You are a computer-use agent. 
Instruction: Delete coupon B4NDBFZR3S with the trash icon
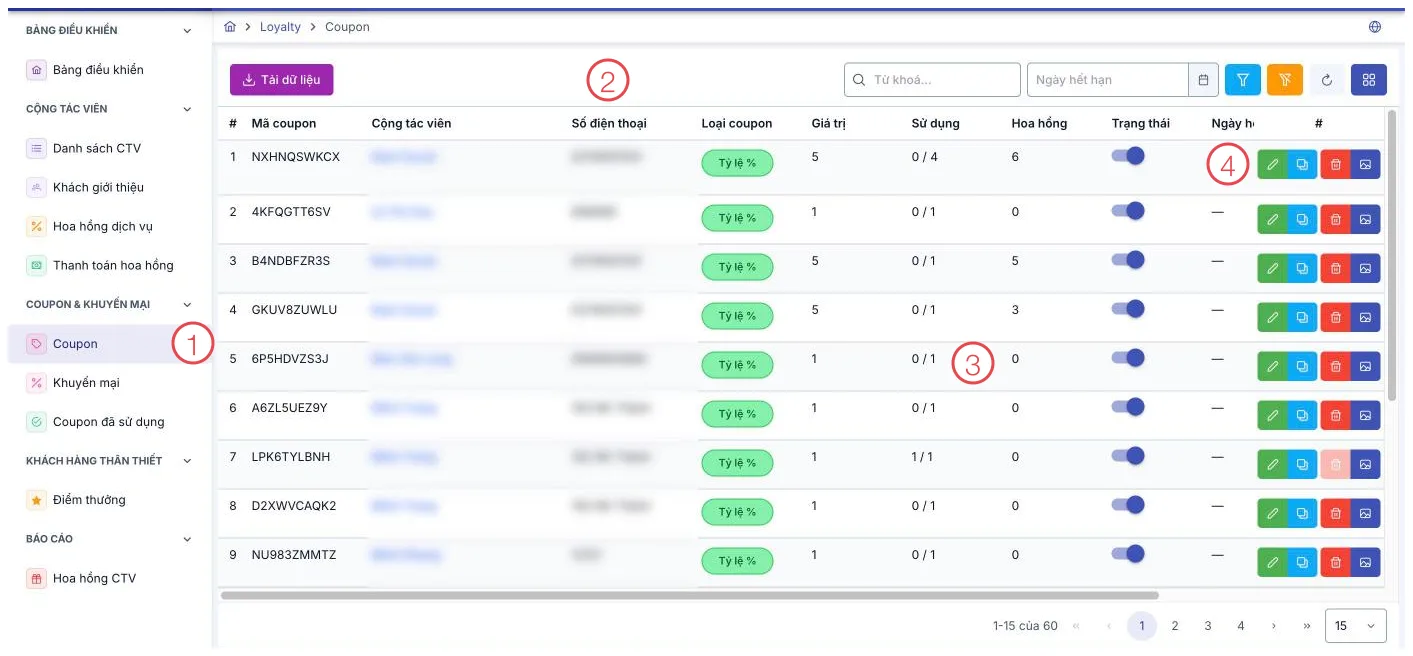click(x=1335, y=268)
